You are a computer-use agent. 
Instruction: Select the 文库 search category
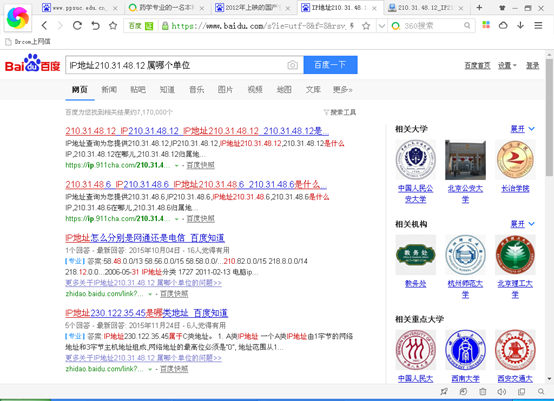coord(313,90)
